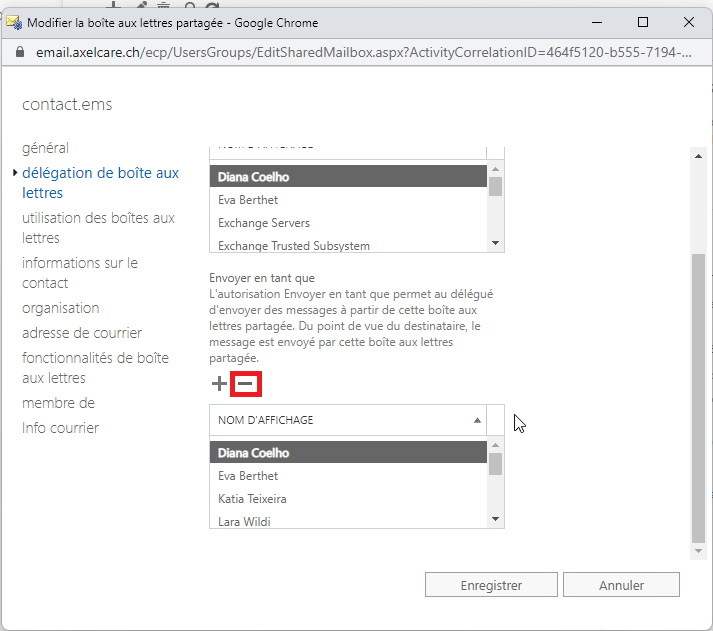Open Info courrier section

point(60,428)
